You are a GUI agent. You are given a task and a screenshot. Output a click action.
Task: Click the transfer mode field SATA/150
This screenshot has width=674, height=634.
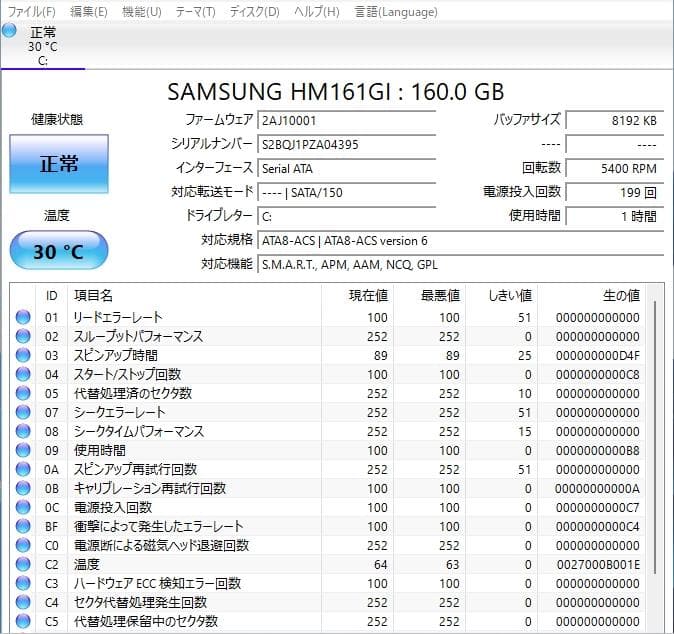[x=346, y=193]
